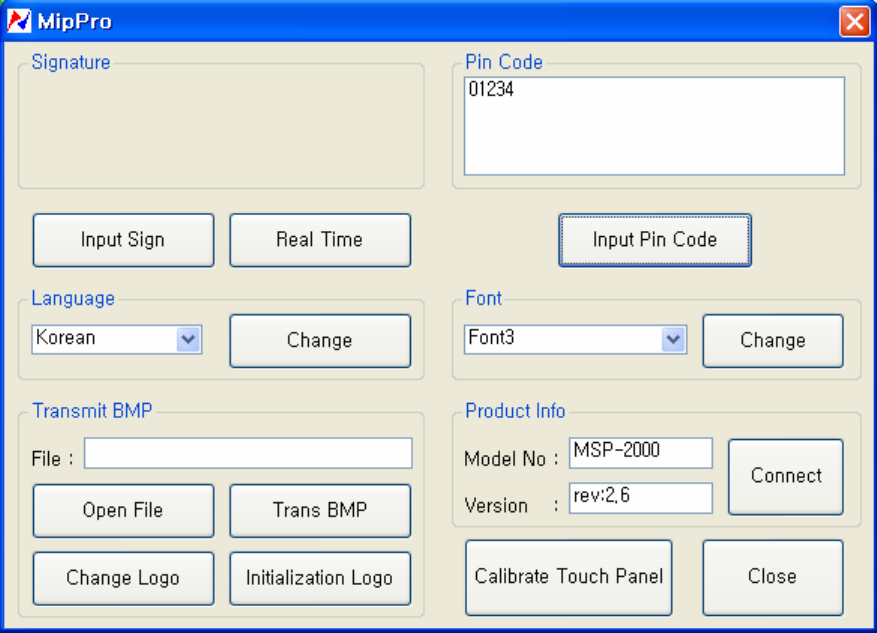Start Calibrate Touch Panel
This screenshot has width=877, height=633.
568,578
